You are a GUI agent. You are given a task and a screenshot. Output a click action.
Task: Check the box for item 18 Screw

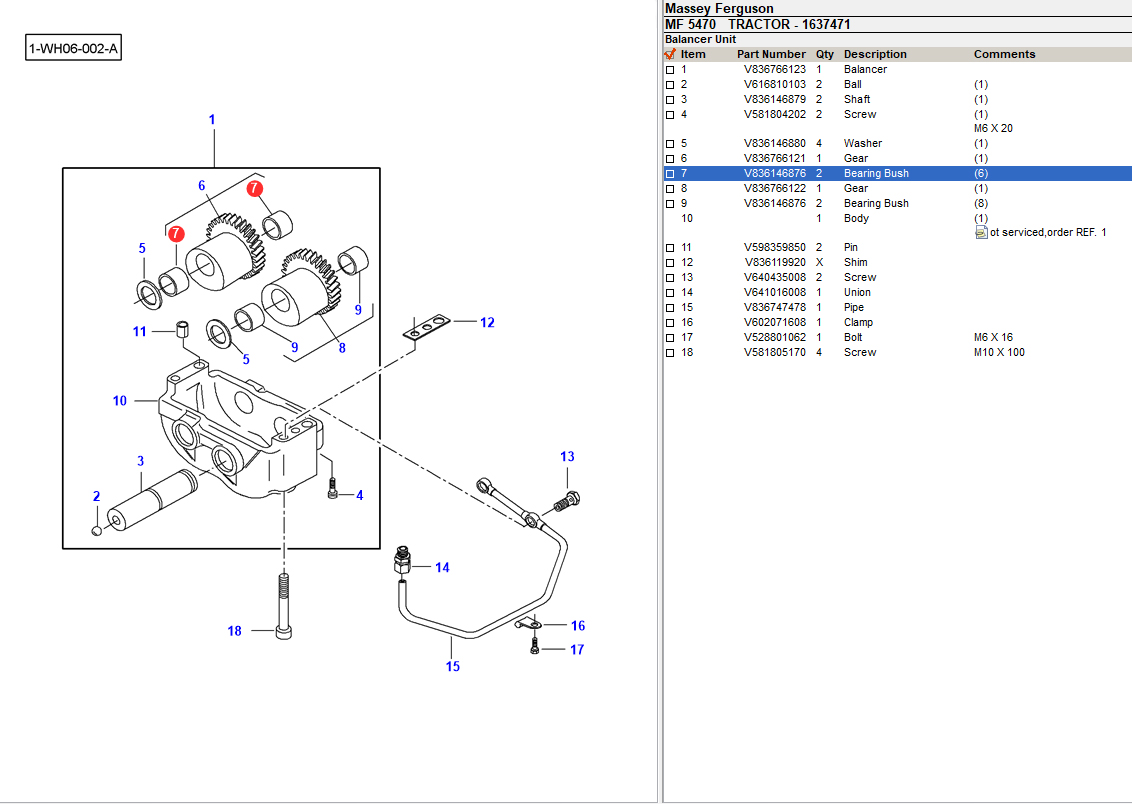click(x=670, y=353)
